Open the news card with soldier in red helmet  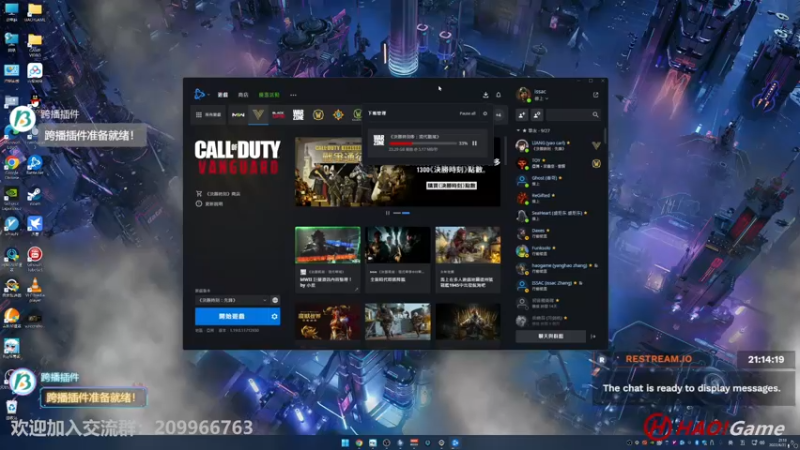468,260
